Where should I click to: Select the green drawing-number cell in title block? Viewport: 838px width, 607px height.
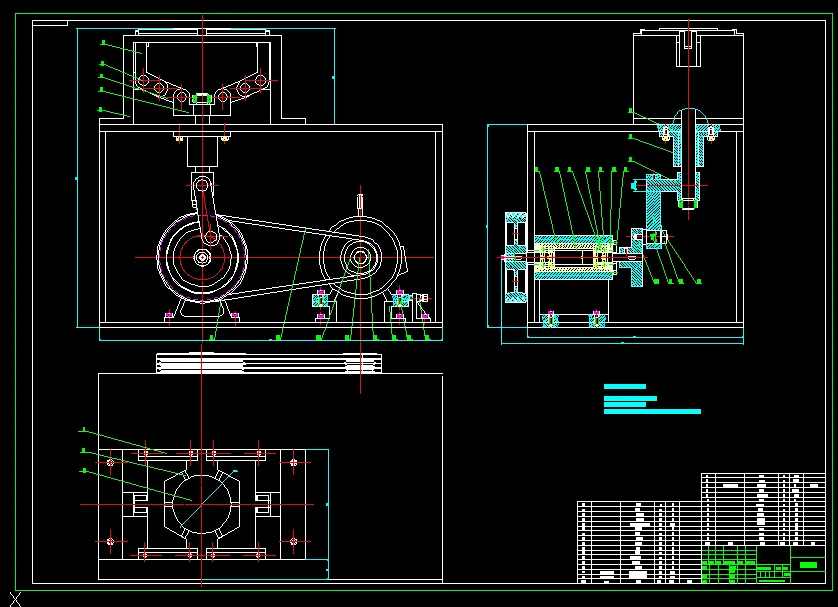click(808, 565)
